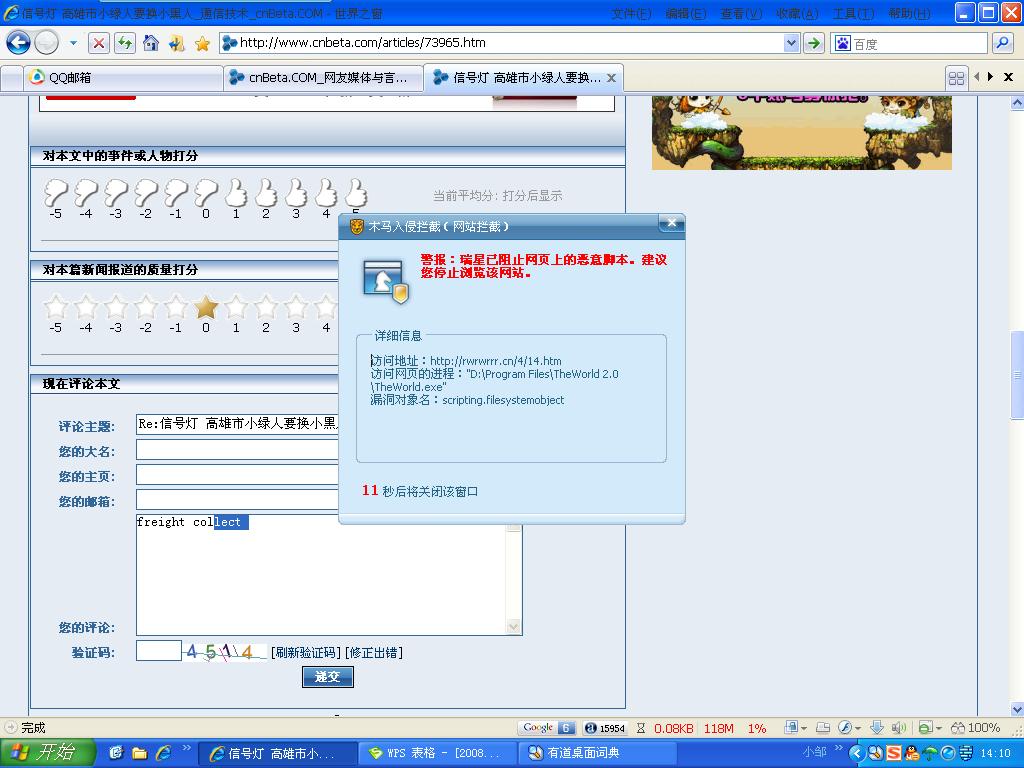This screenshot has width=1024, height=768.
Task: Rate the event -3 thumbs down
Action: click(x=116, y=193)
